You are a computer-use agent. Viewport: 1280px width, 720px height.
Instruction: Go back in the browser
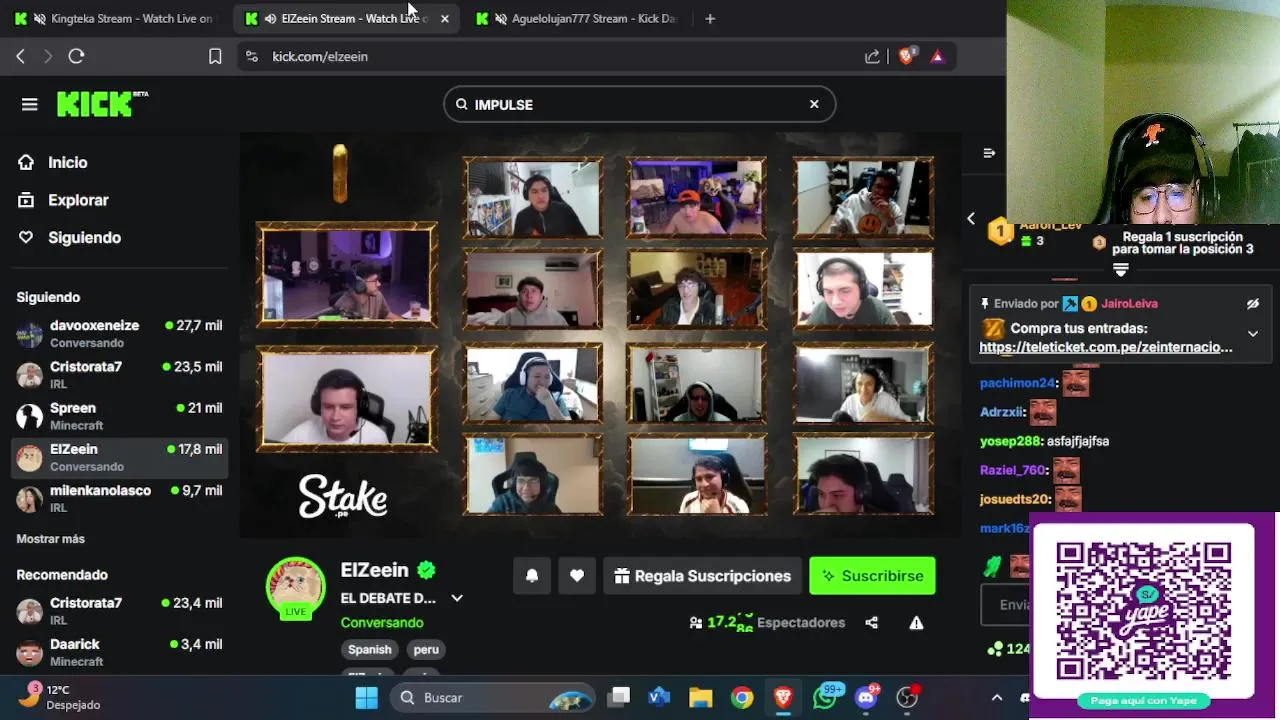20,56
